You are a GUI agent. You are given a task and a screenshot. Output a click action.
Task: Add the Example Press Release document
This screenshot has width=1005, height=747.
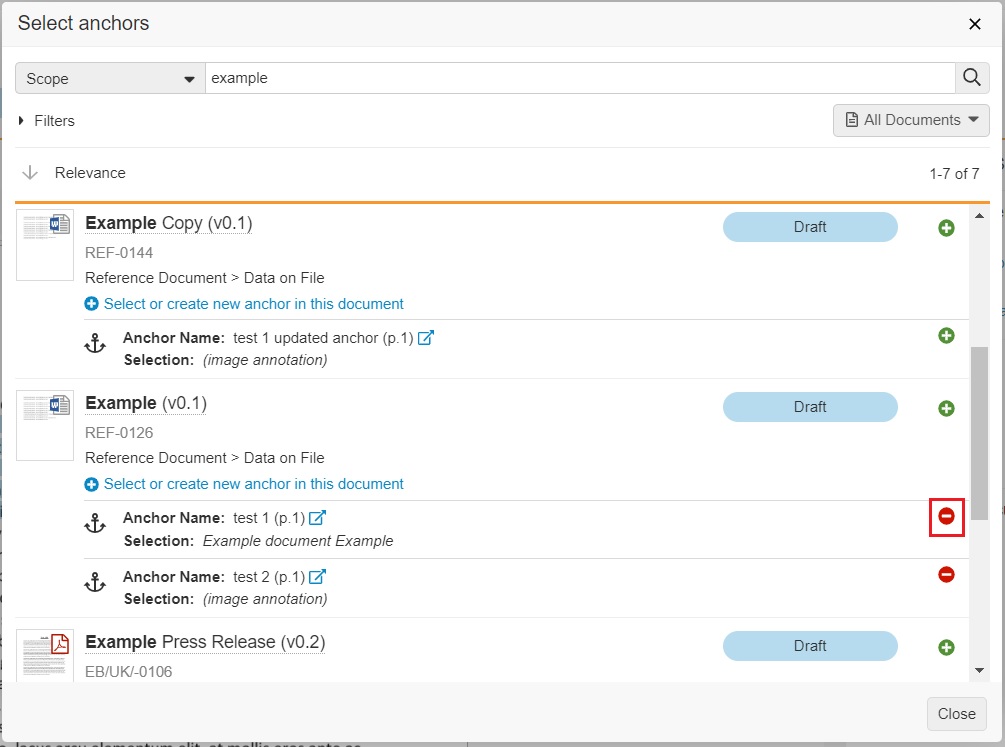click(x=946, y=647)
